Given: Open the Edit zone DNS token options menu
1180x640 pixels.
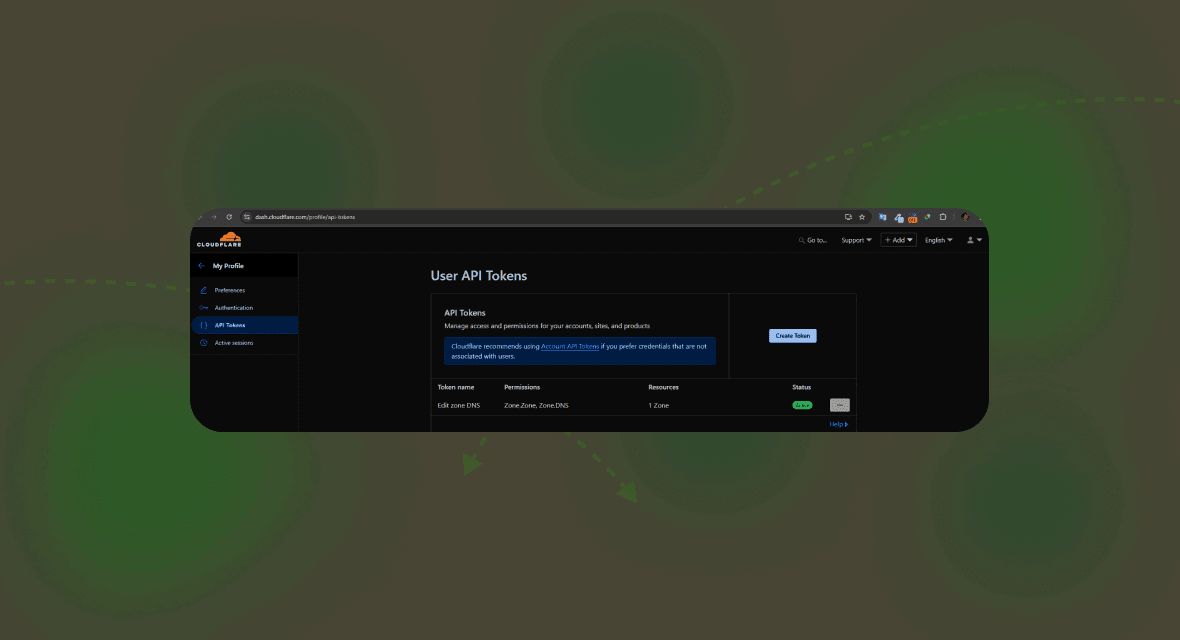Looking at the screenshot, I should pos(840,405).
